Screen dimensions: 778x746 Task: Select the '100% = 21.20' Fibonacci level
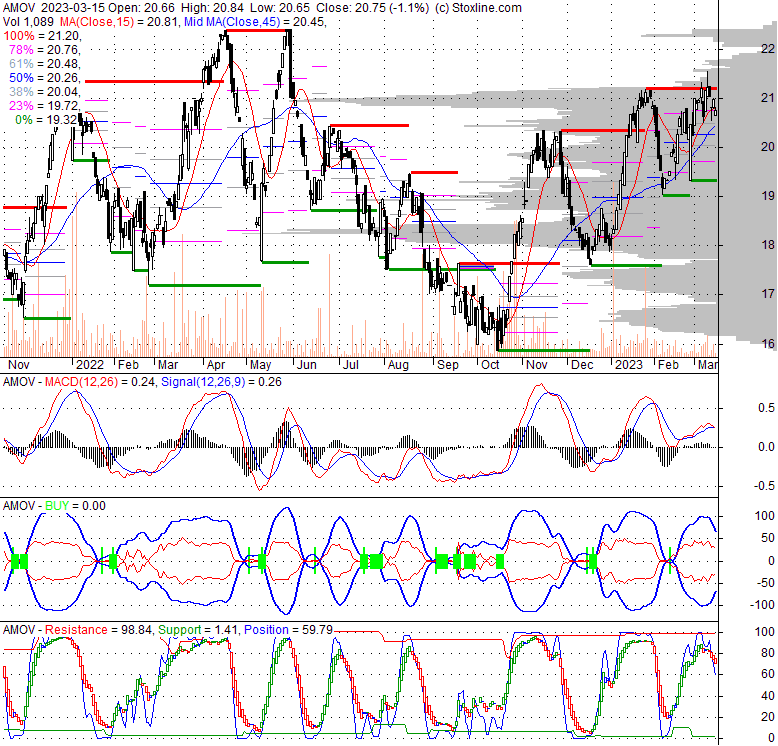point(41,36)
